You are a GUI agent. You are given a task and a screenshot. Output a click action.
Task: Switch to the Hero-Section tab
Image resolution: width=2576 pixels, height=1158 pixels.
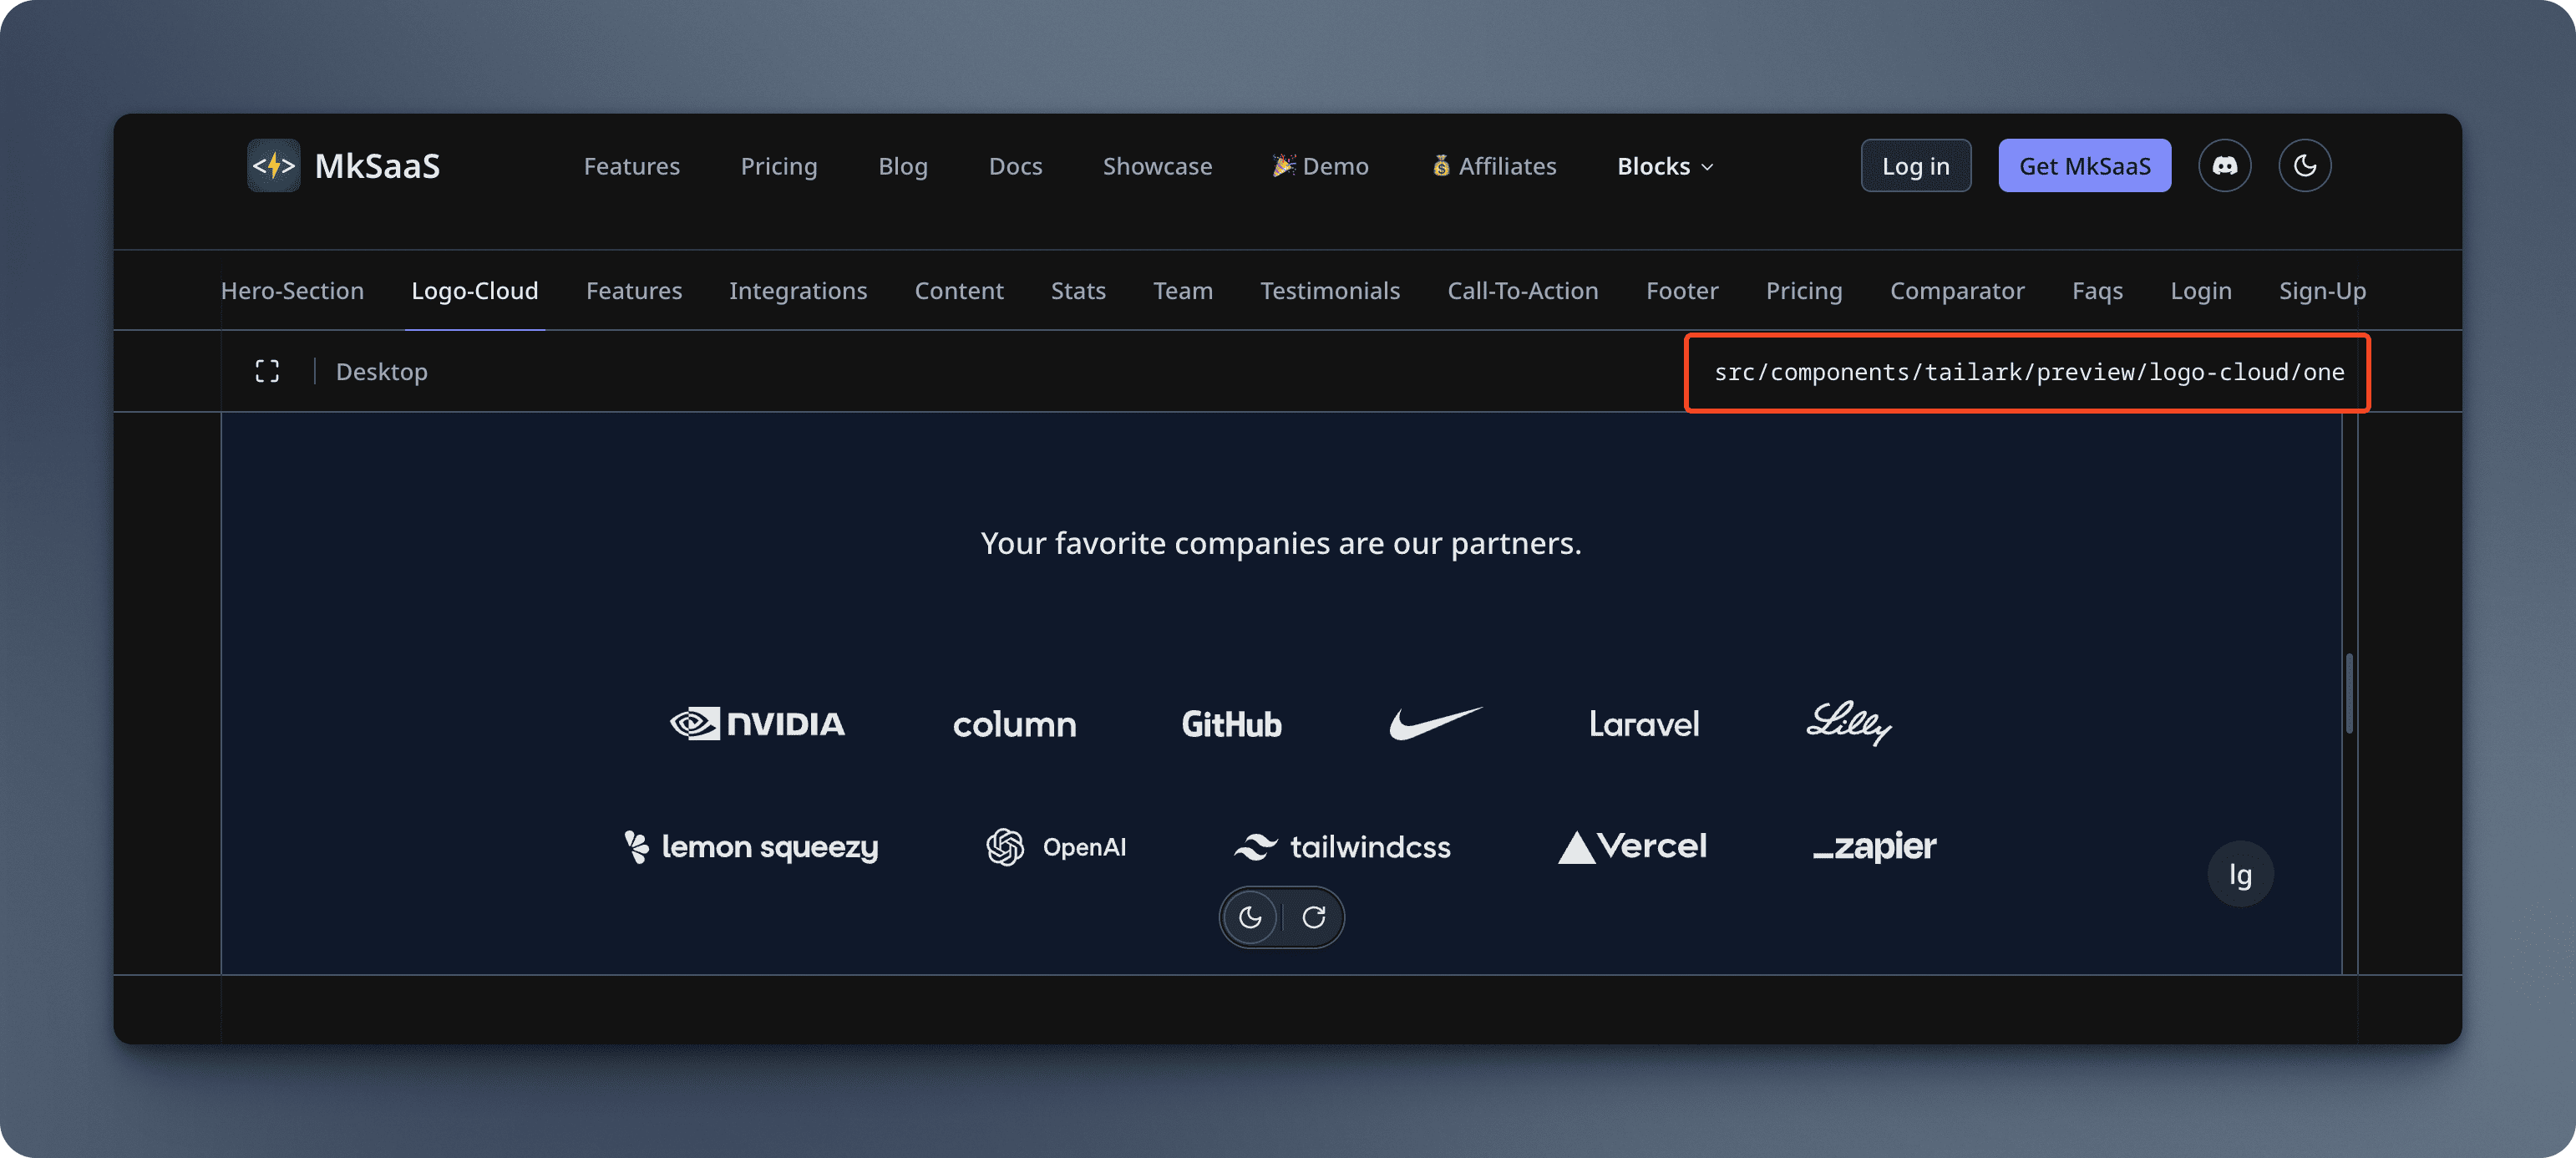tap(292, 291)
